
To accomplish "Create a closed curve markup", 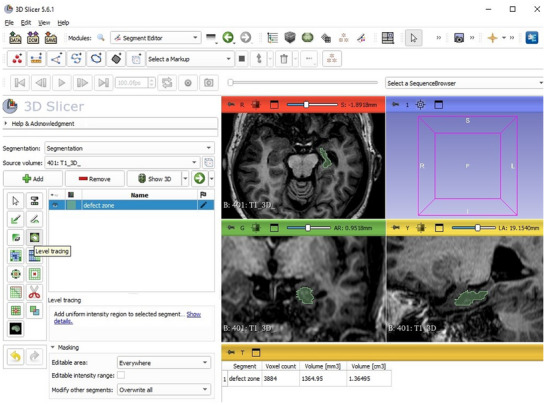I will tap(96, 59).
